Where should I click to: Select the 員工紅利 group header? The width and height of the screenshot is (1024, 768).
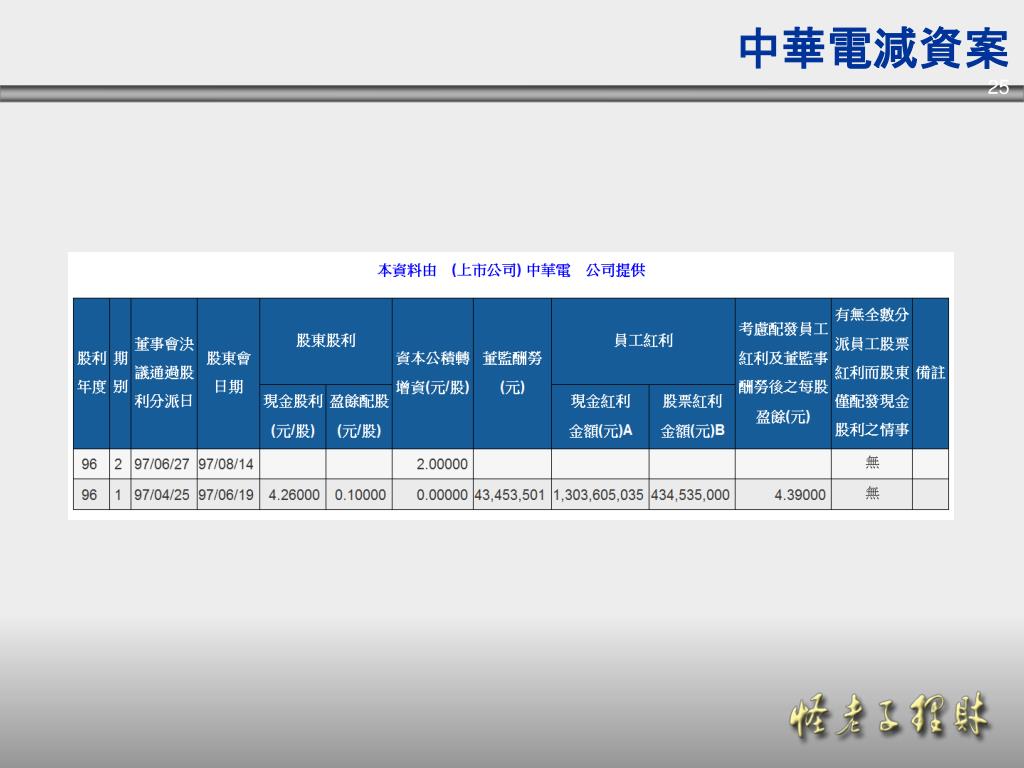[x=643, y=341]
